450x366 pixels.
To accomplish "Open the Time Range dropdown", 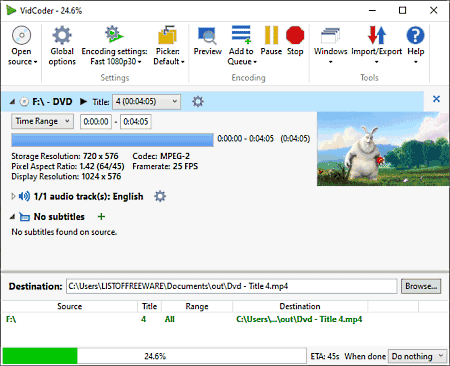I will [42, 121].
